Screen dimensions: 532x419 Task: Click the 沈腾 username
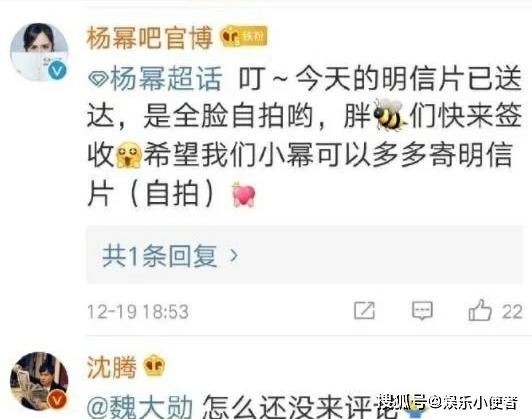click(x=112, y=367)
